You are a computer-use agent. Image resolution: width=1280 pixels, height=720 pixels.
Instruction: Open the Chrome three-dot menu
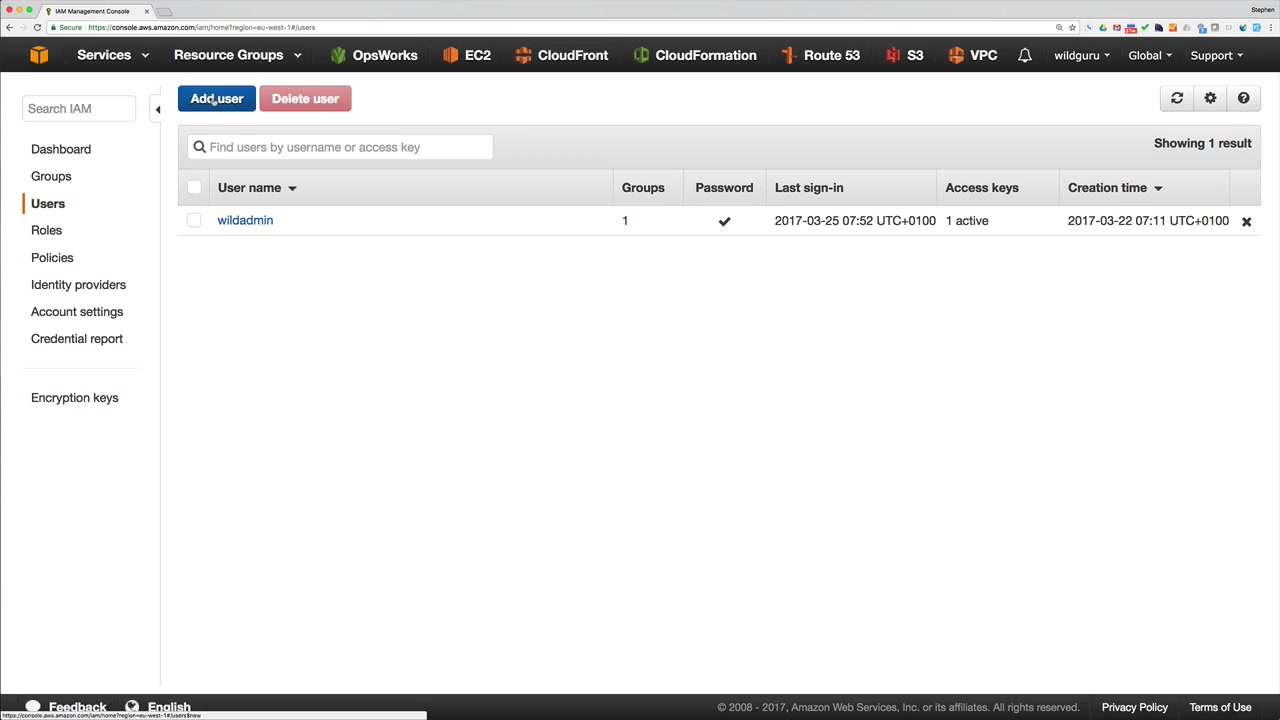click(1271, 27)
